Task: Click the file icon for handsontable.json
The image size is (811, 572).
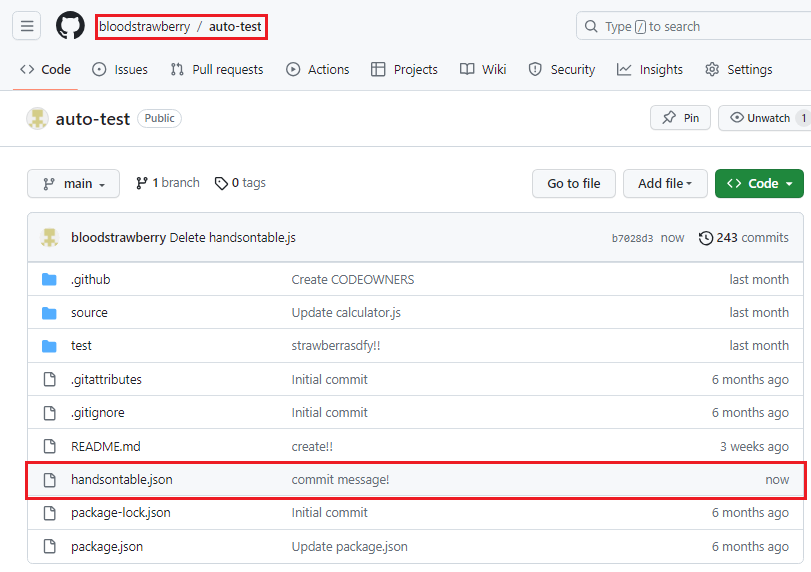Action: click(50, 479)
